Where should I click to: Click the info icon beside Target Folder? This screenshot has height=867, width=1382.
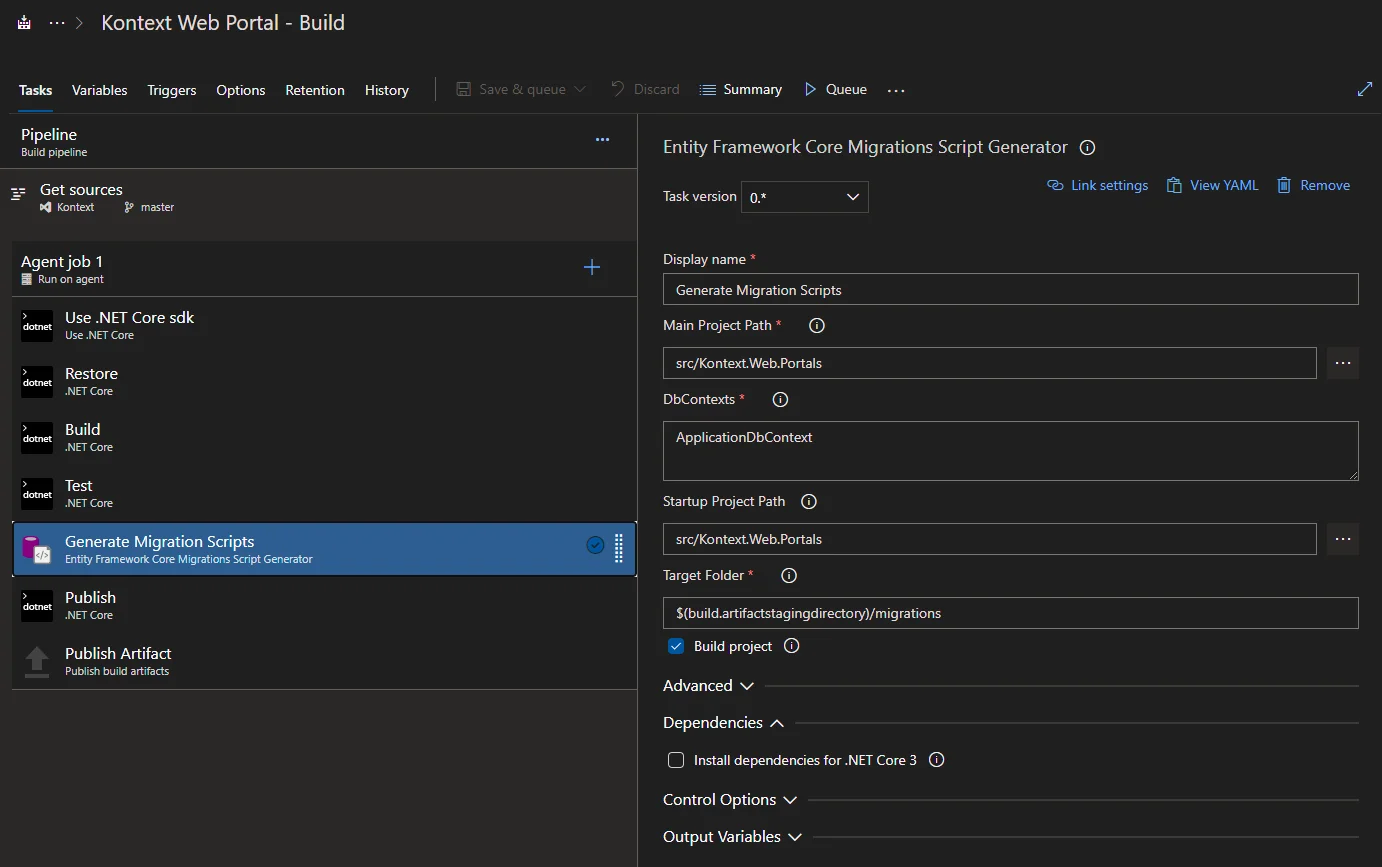coord(788,576)
